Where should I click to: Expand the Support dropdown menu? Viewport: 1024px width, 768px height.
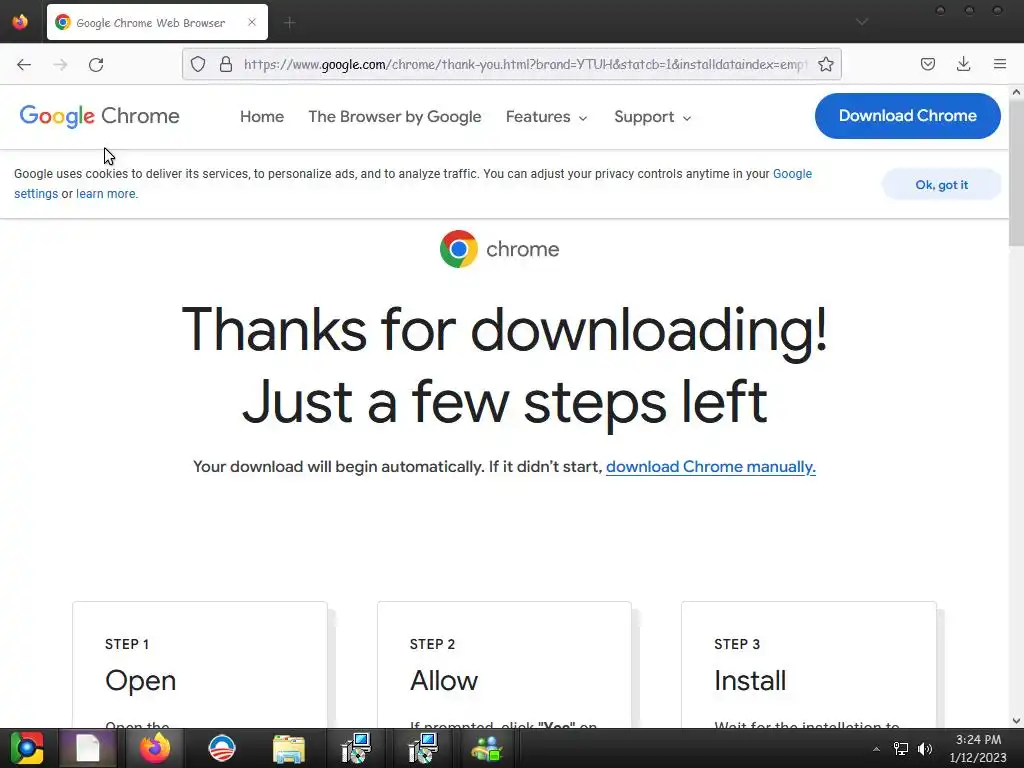coord(652,117)
